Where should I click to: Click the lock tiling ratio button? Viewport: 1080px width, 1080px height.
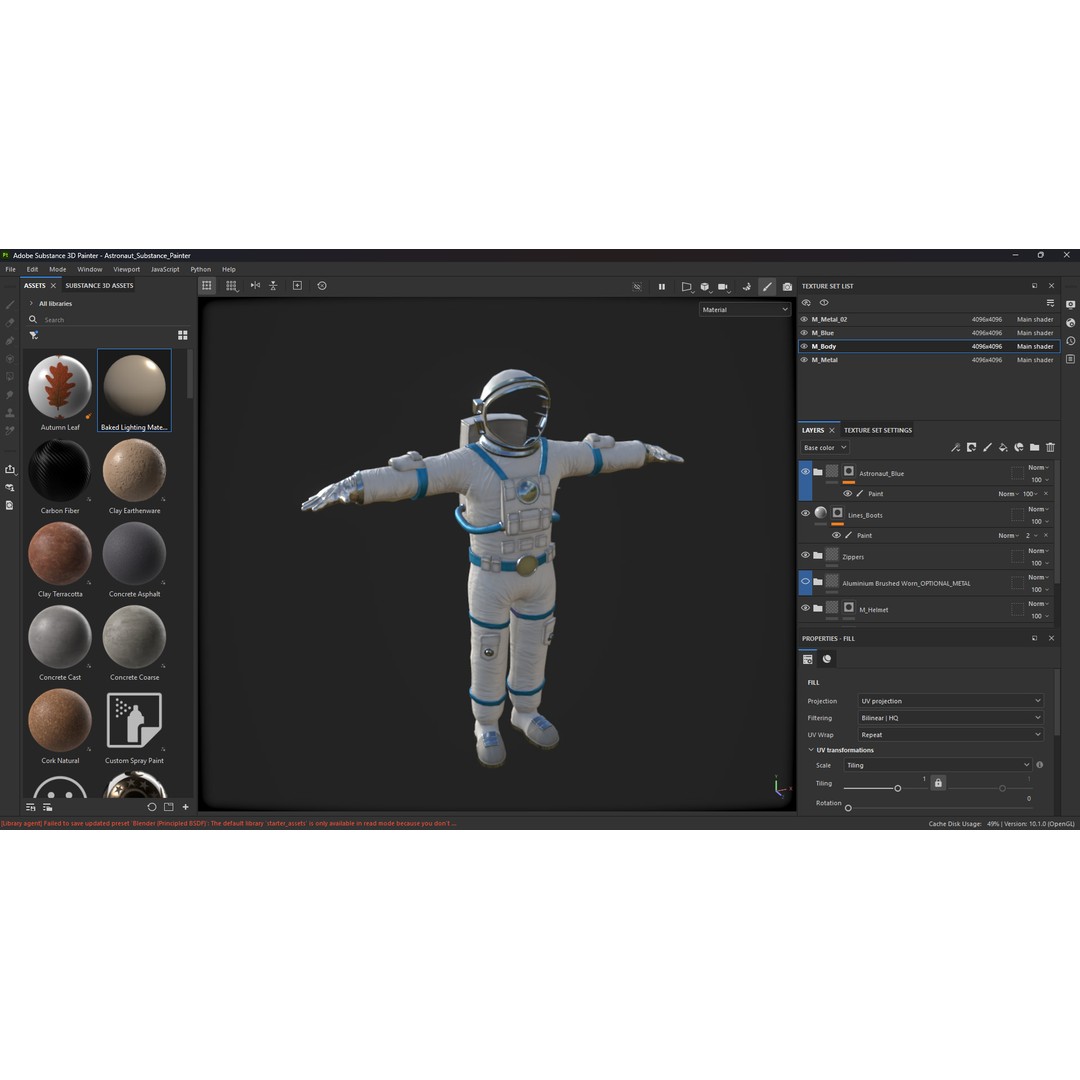(x=938, y=783)
